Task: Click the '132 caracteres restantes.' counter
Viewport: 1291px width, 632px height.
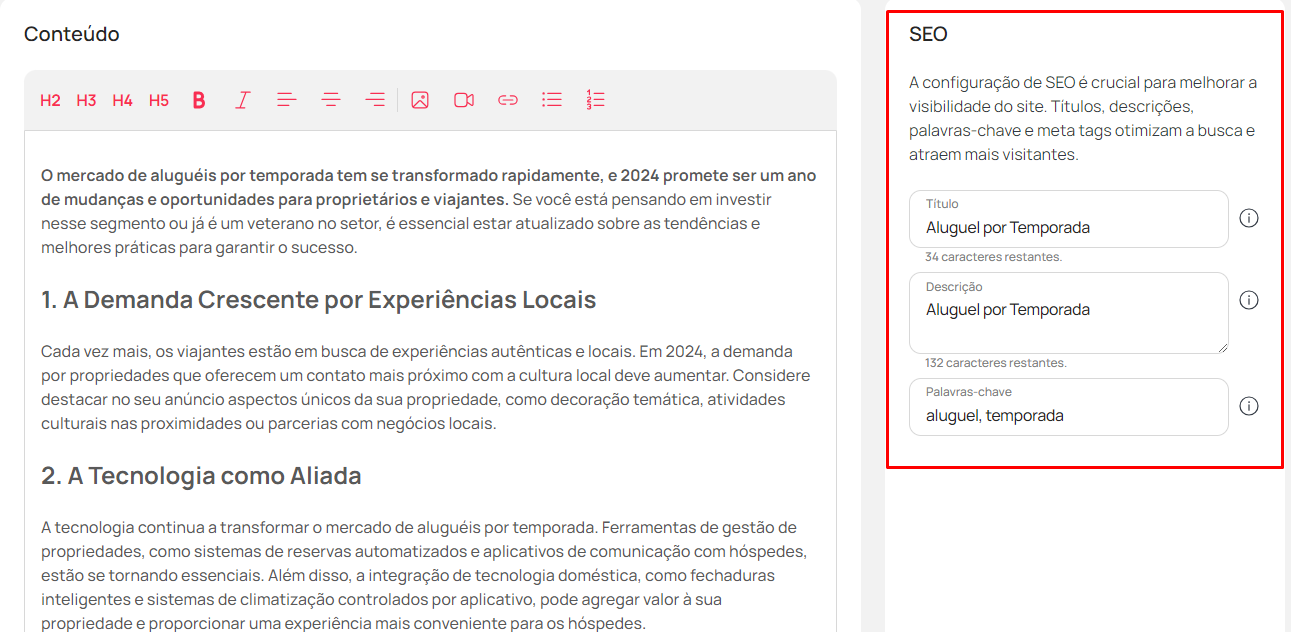Action: (995, 363)
